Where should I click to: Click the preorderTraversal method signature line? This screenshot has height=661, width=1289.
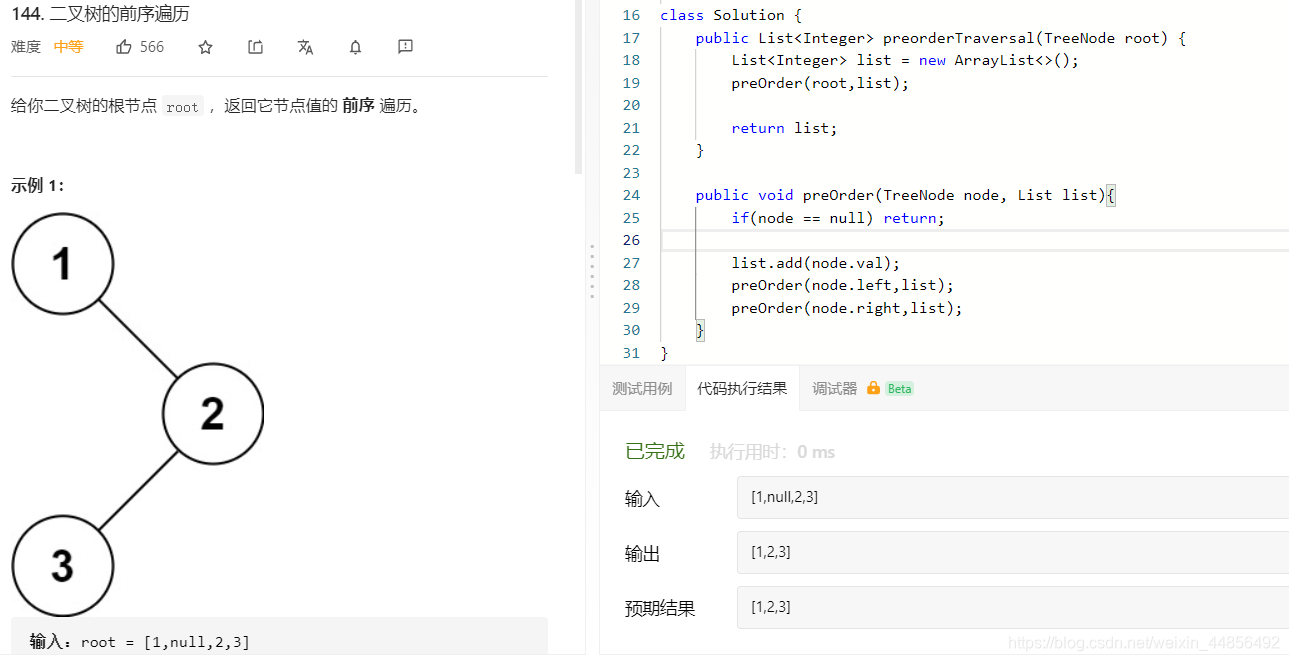click(941, 38)
